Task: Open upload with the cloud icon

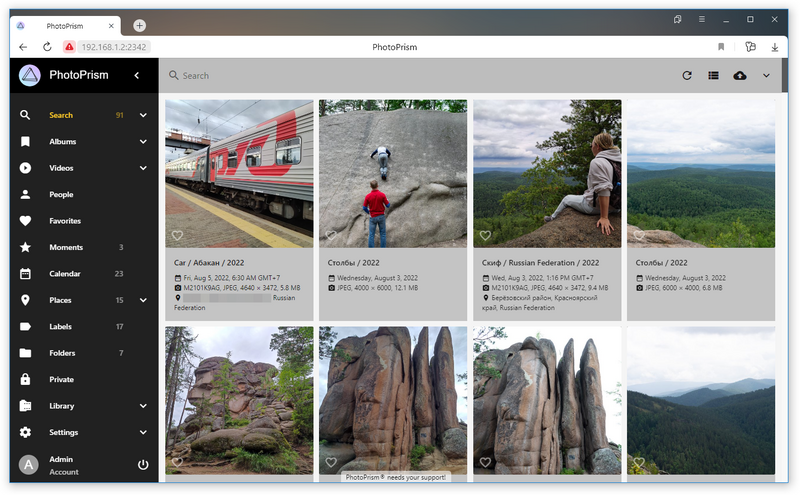Action: pos(740,76)
